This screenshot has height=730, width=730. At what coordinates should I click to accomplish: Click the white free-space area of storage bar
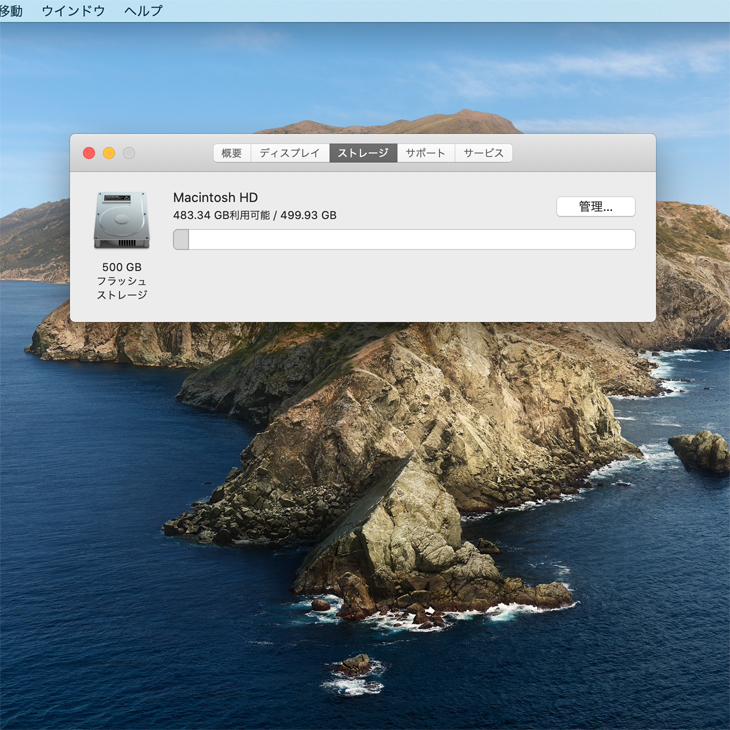pos(410,239)
